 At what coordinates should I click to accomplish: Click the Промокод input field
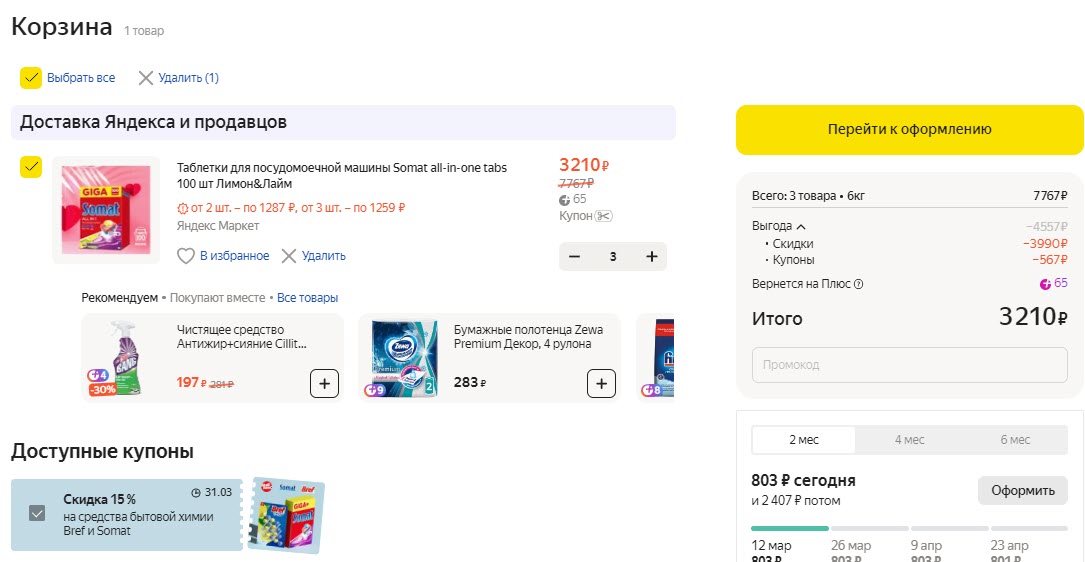[x=909, y=365]
